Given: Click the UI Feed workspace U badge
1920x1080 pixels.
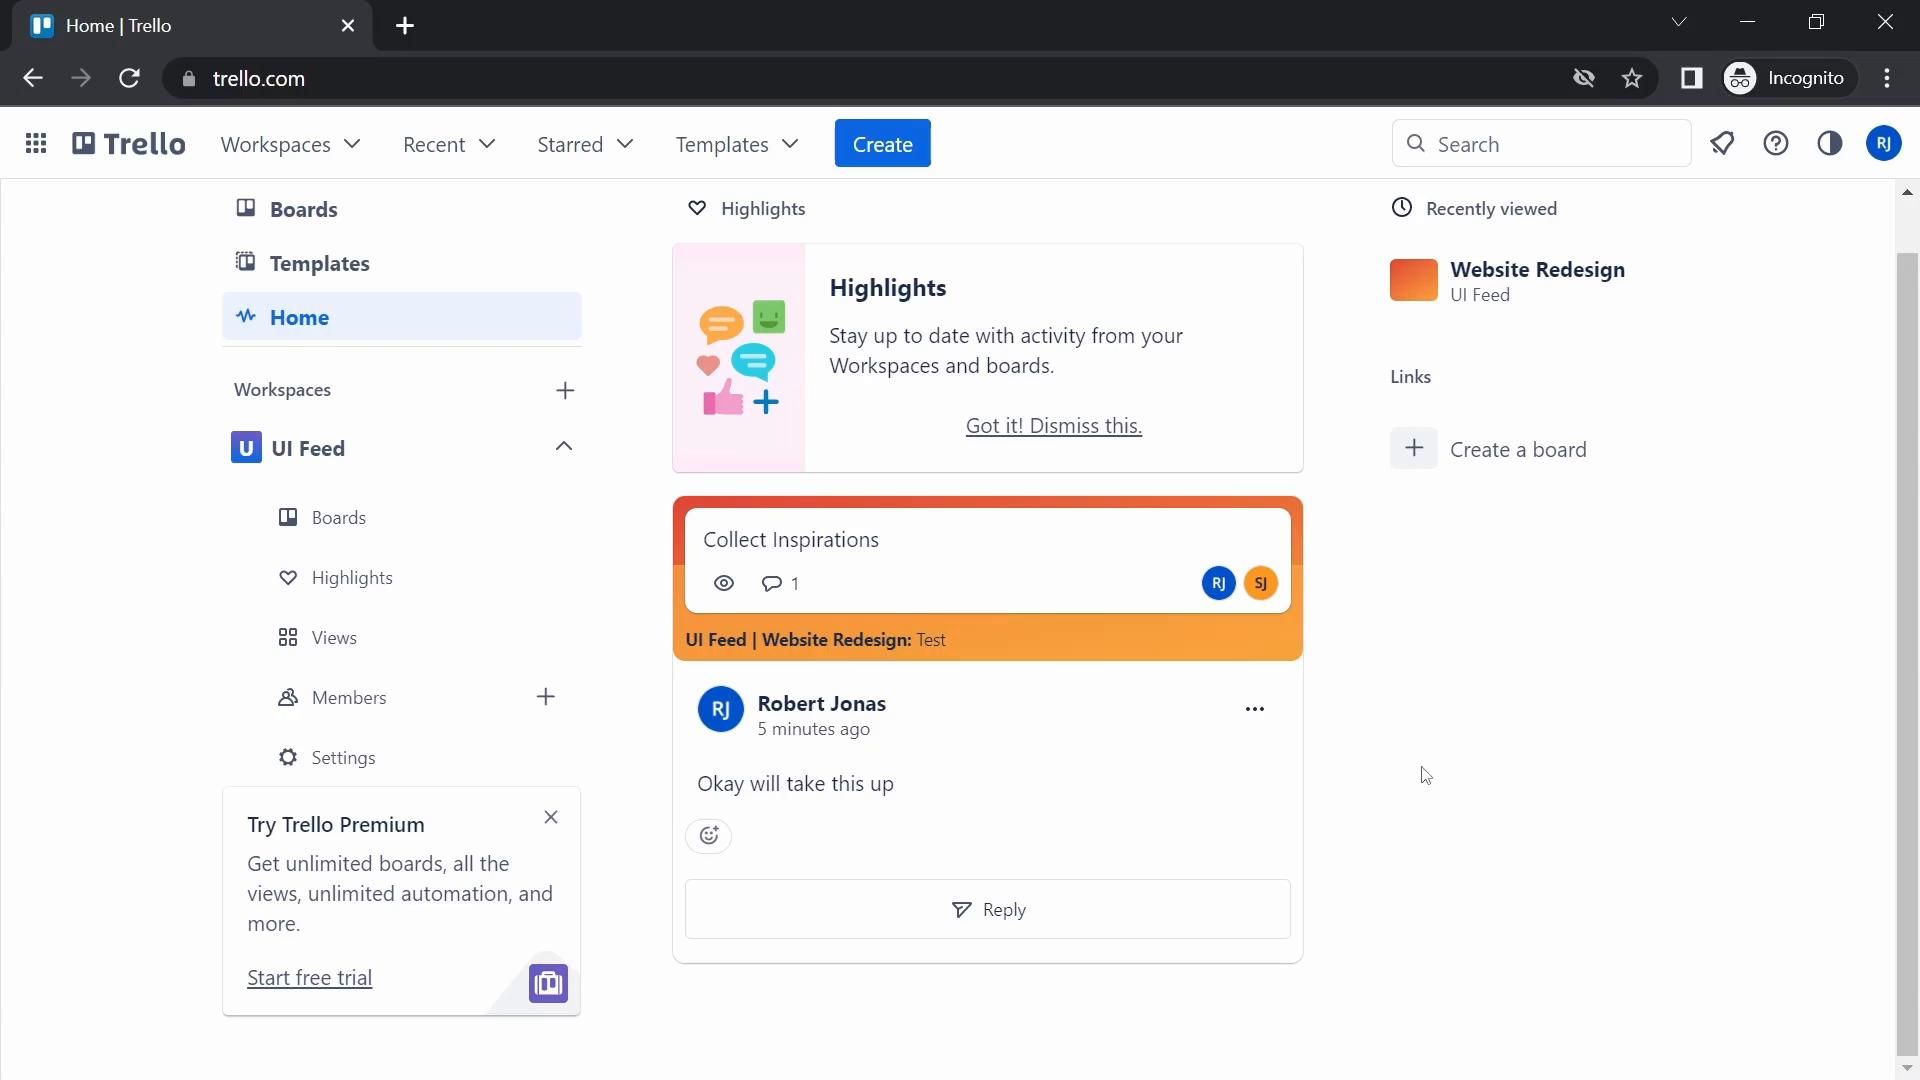Looking at the screenshot, I should coord(246,447).
